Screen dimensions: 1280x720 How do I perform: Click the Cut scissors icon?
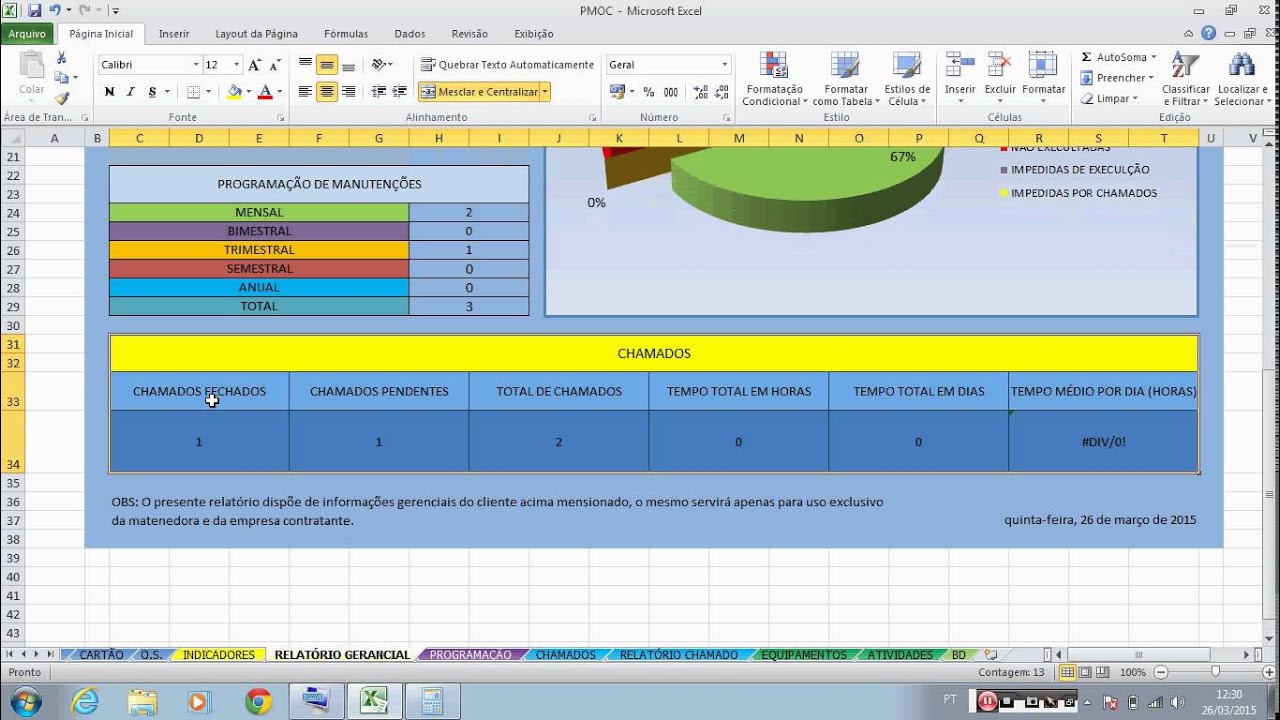coord(62,58)
